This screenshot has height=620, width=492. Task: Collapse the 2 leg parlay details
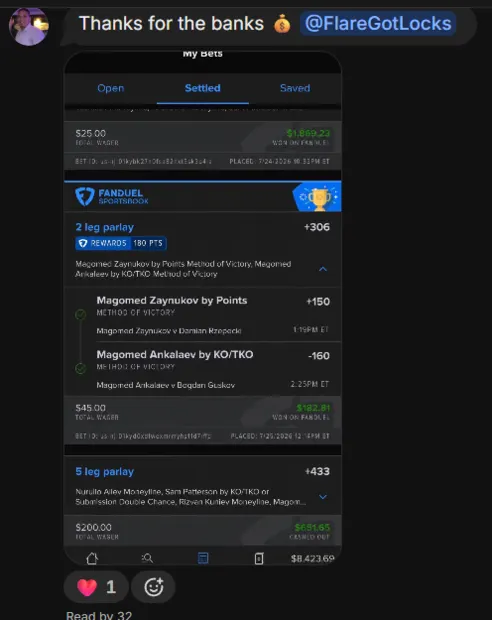tap(323, 269)
